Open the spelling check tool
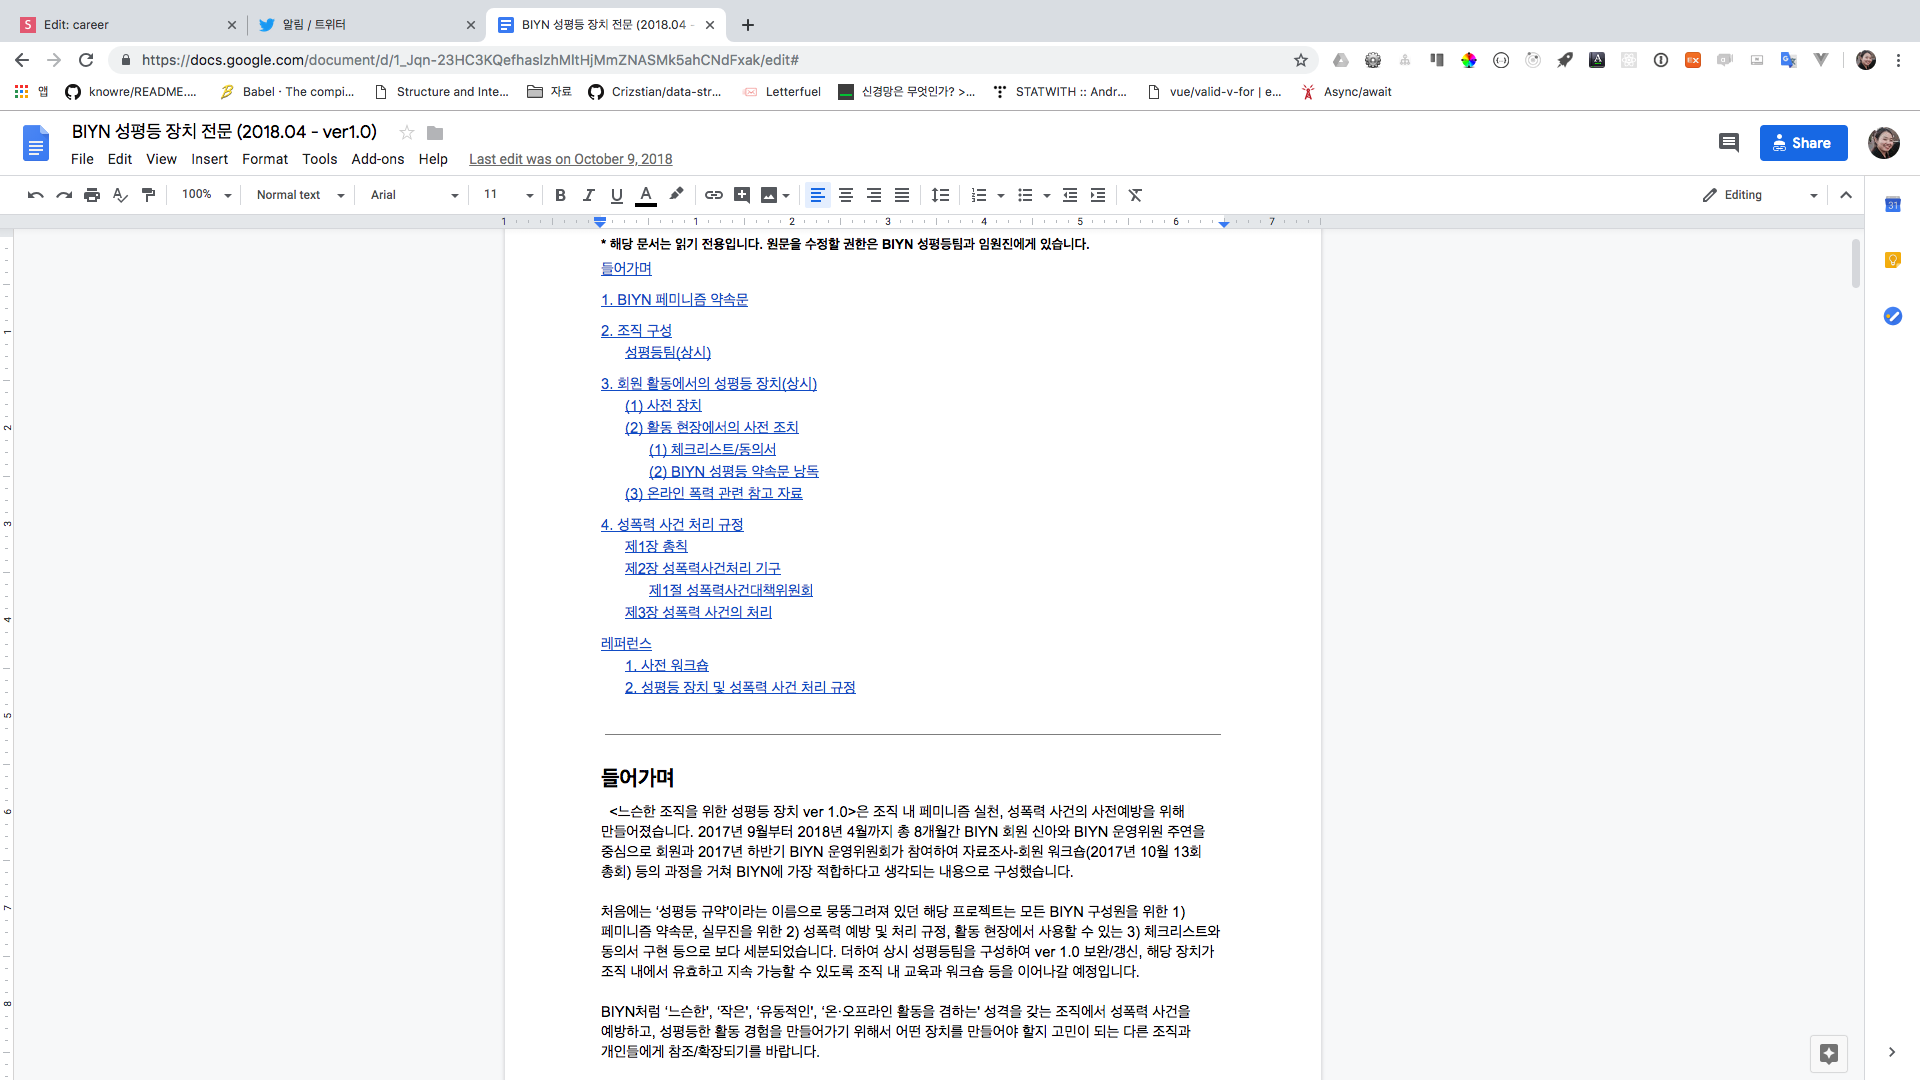 point(120,195)
